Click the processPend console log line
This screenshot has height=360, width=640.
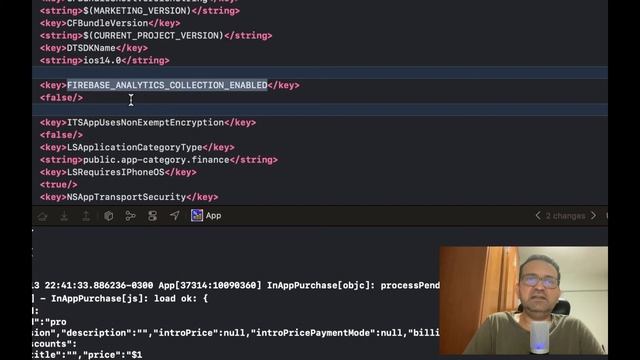pyautogui.click(x=236, y=285)
